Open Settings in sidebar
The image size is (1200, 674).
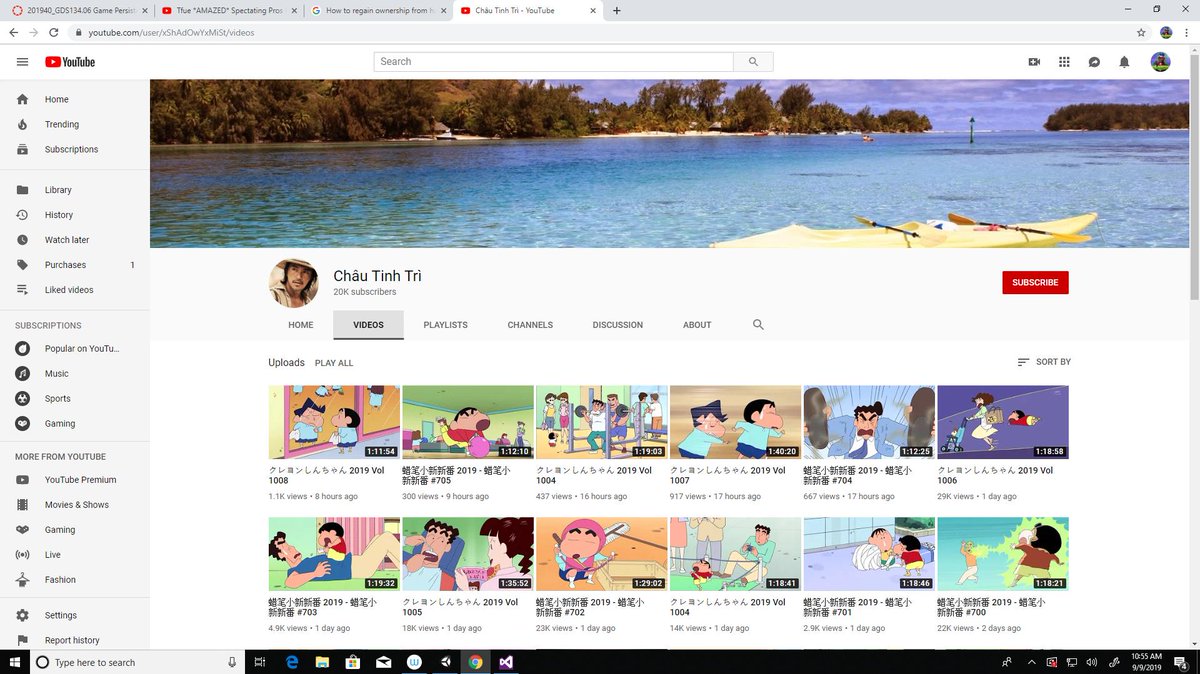coord(75,616)
